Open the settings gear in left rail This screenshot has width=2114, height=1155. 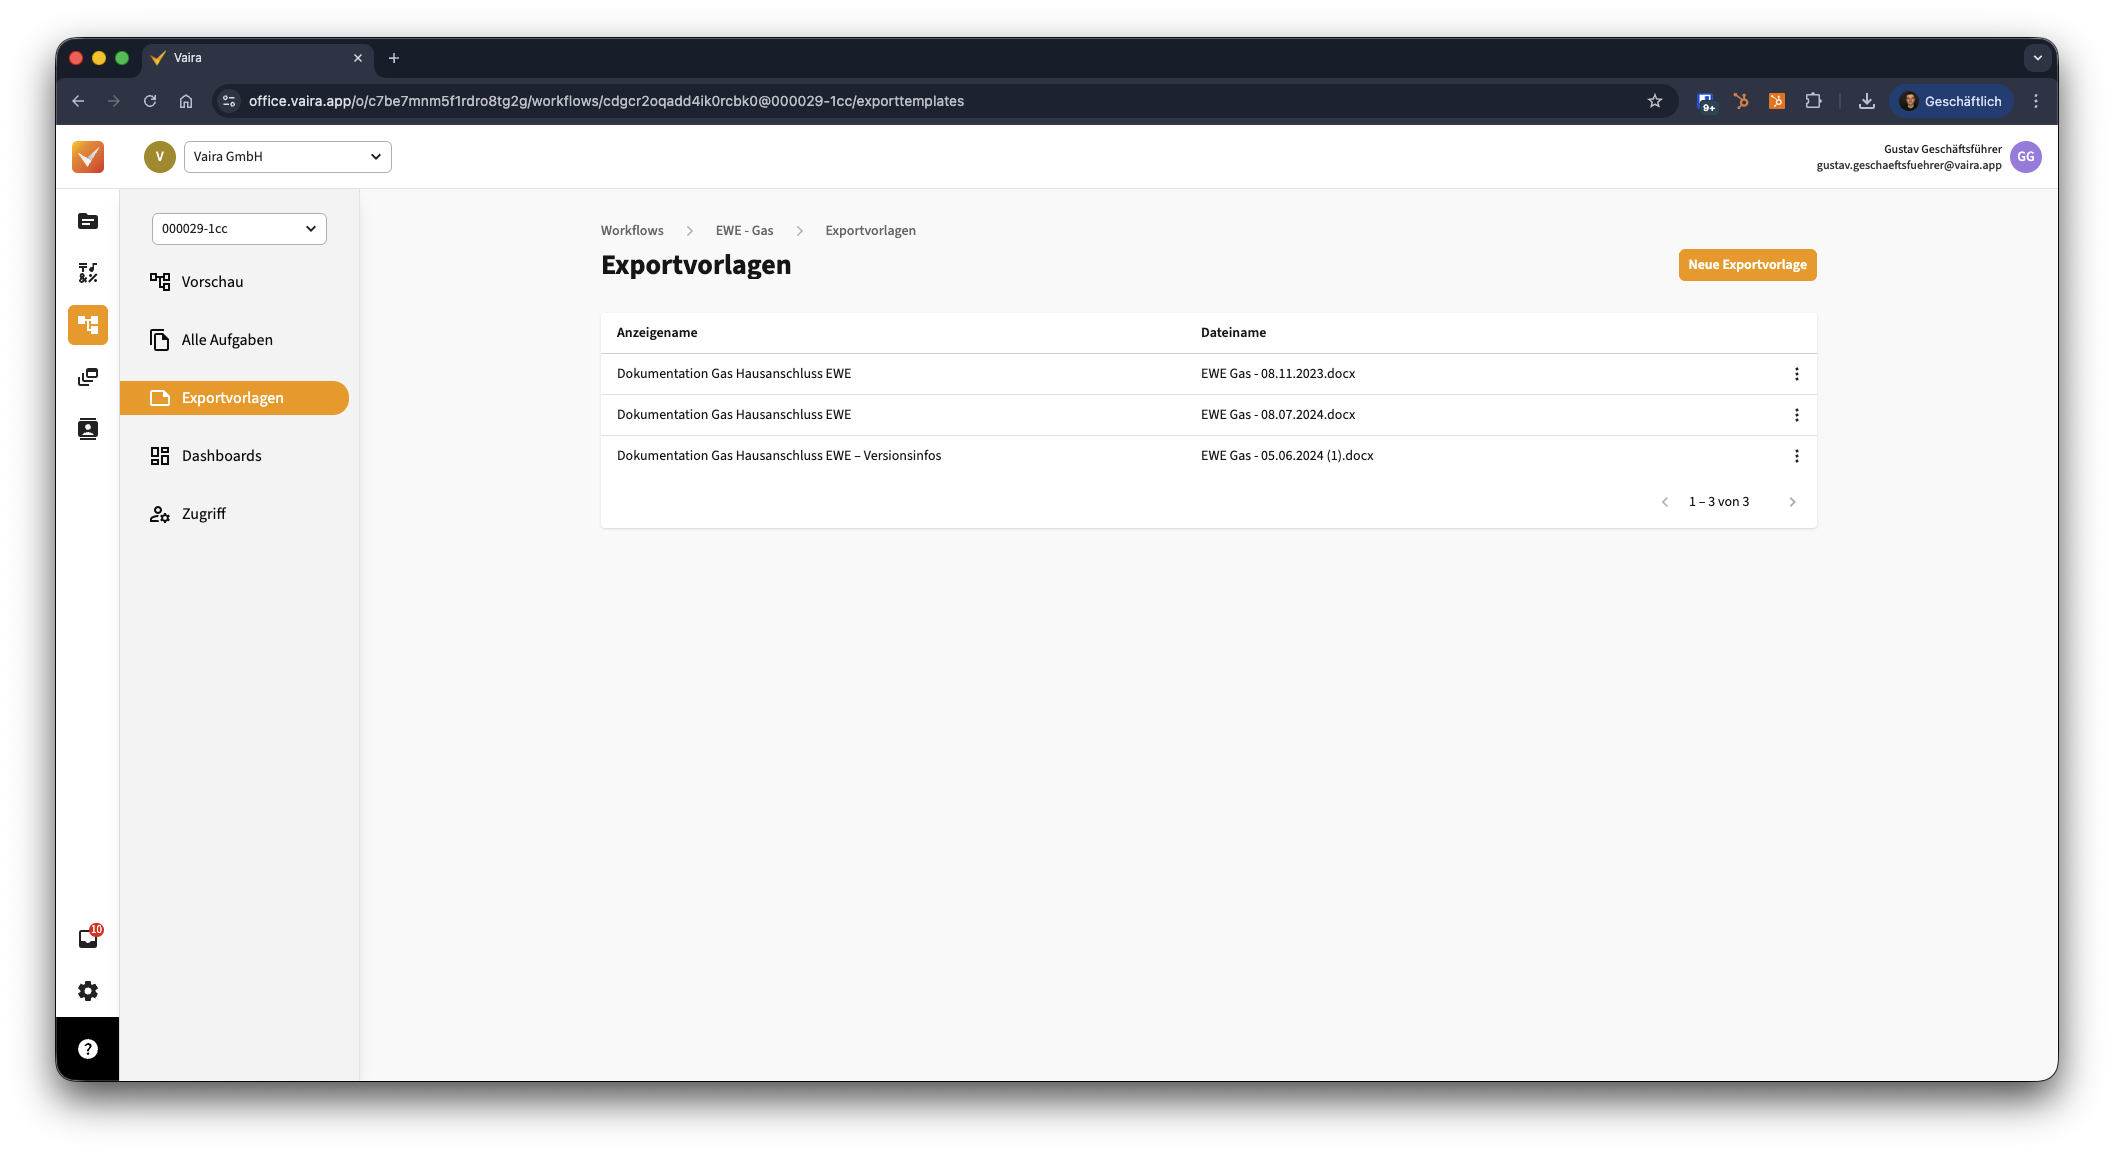pos(88,991)
